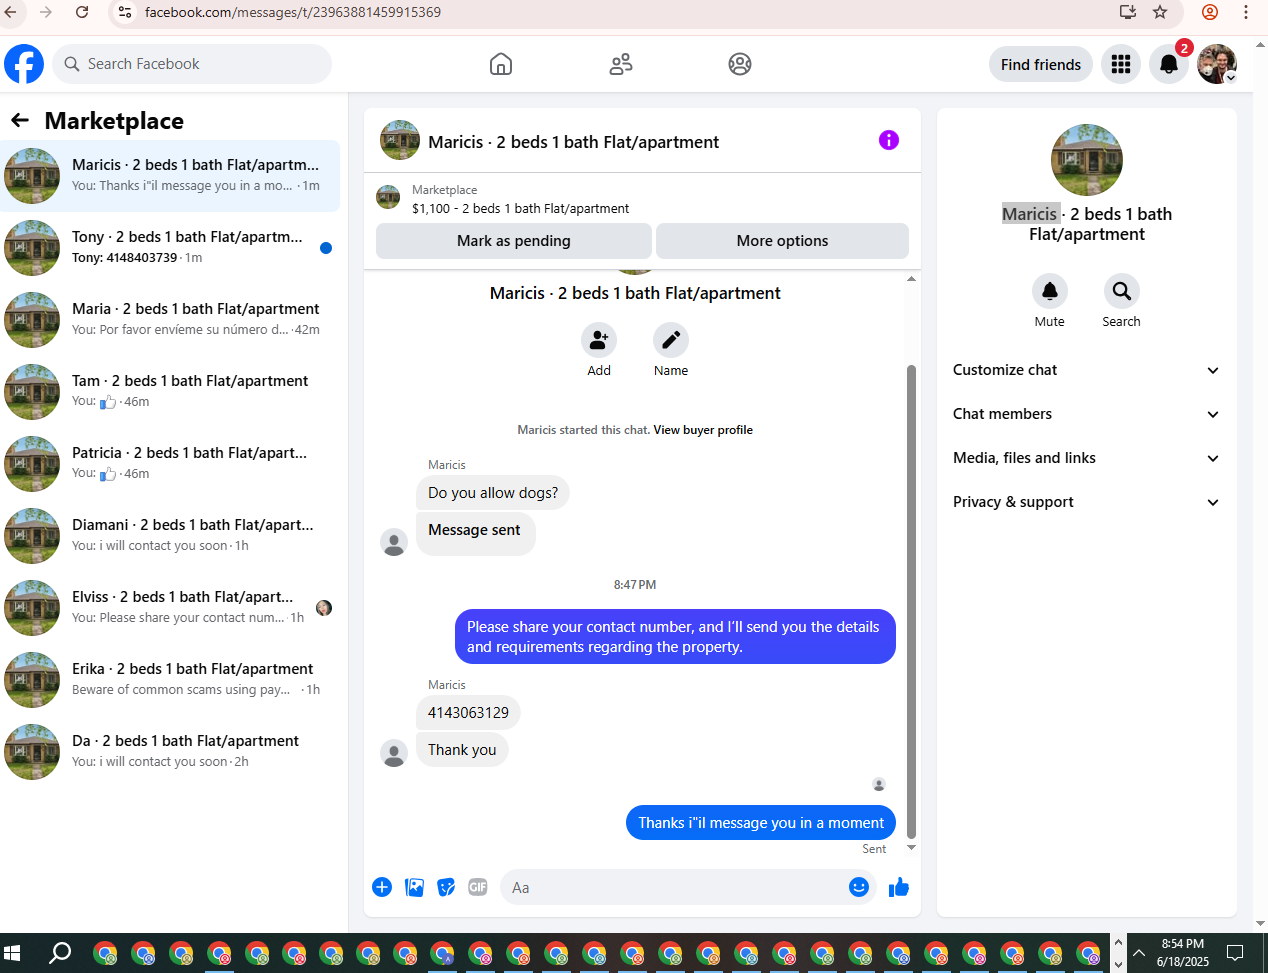Open the Friends icon in top navigation

621,64
